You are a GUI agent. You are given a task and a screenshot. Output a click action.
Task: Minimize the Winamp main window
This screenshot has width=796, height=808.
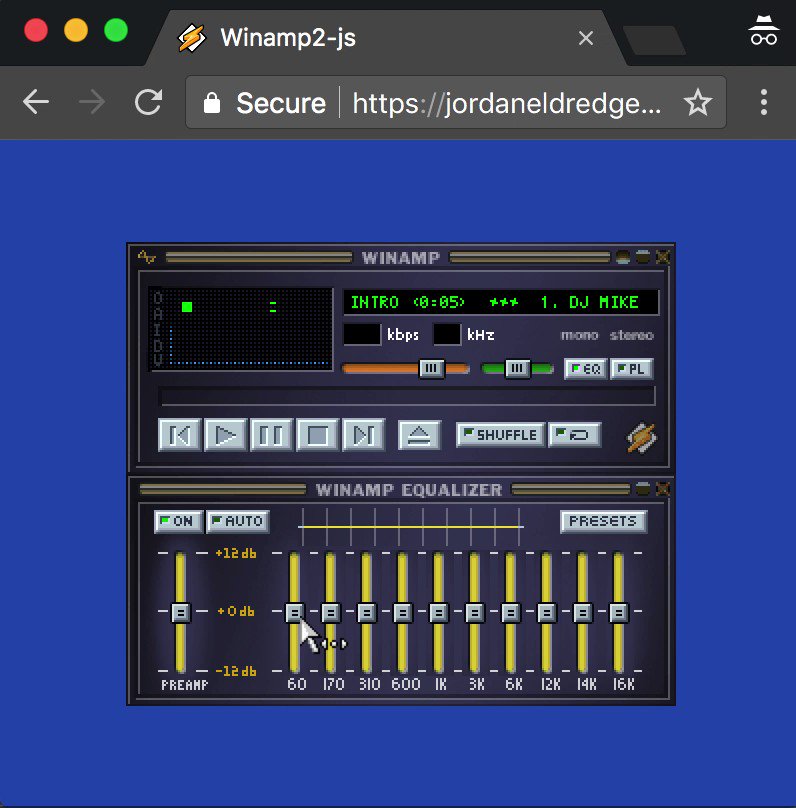tap(623, 257)
